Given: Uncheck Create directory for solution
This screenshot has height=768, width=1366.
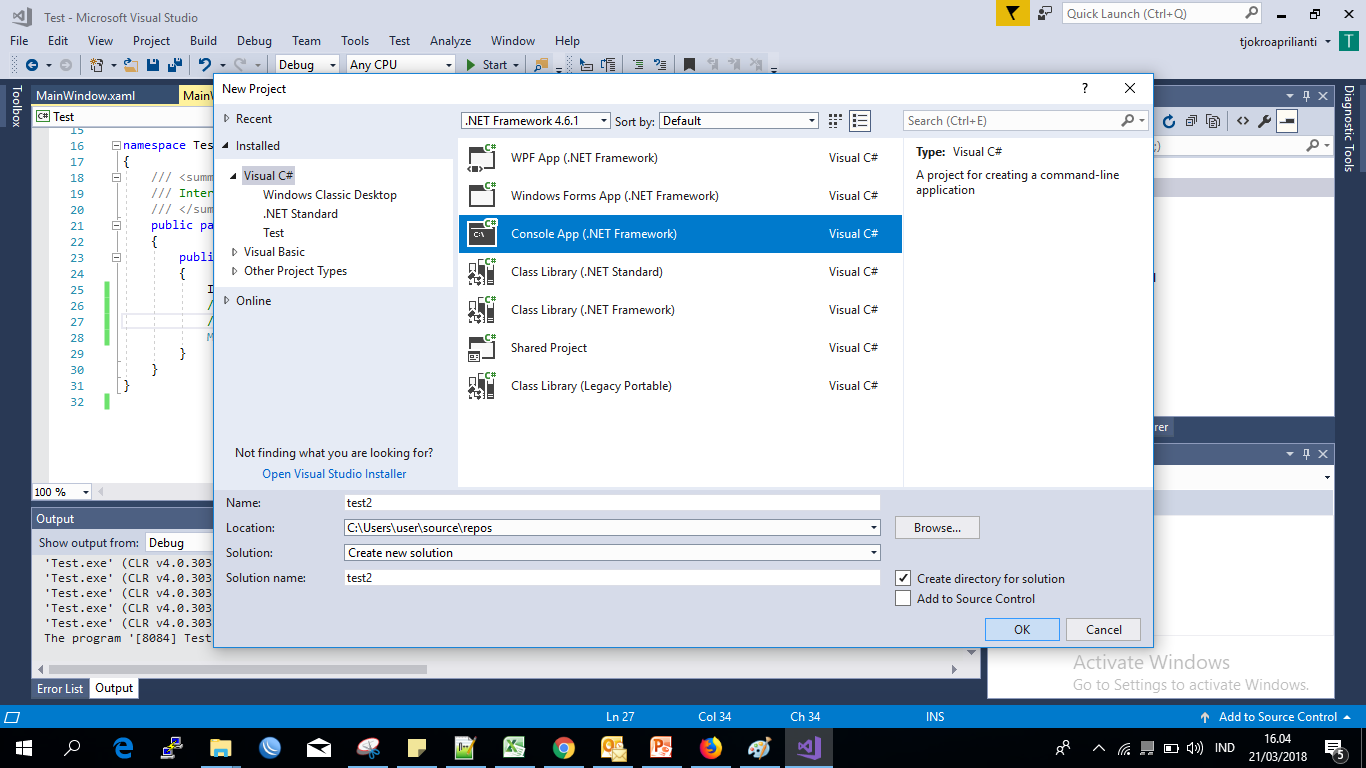Looking at the screenshot, I should [903, 578].
